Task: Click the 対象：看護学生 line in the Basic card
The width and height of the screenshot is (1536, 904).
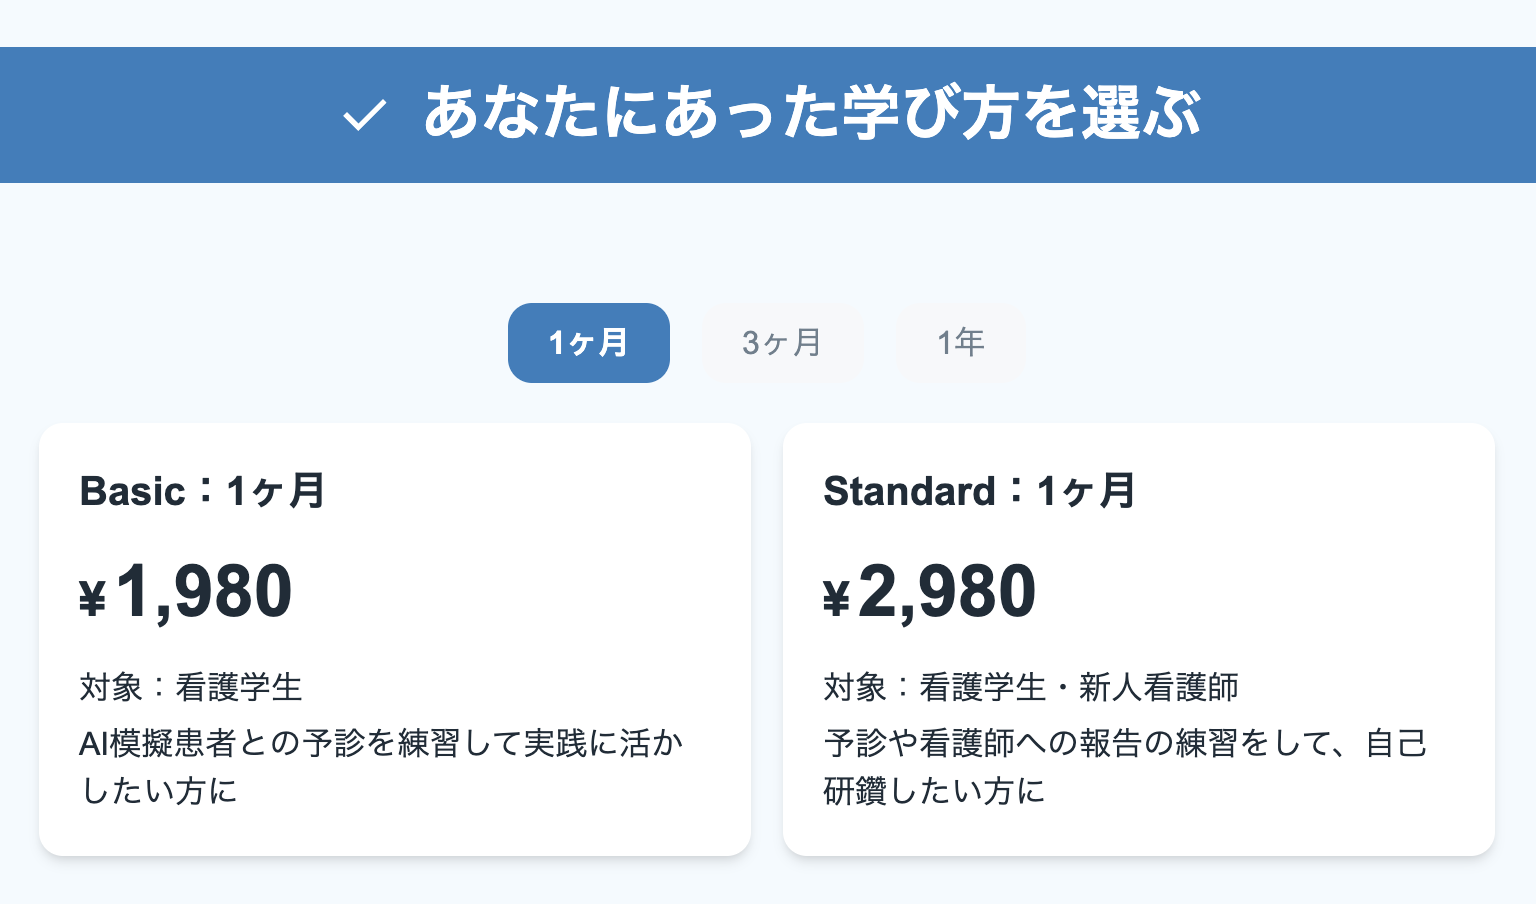Action: point(191,687)
